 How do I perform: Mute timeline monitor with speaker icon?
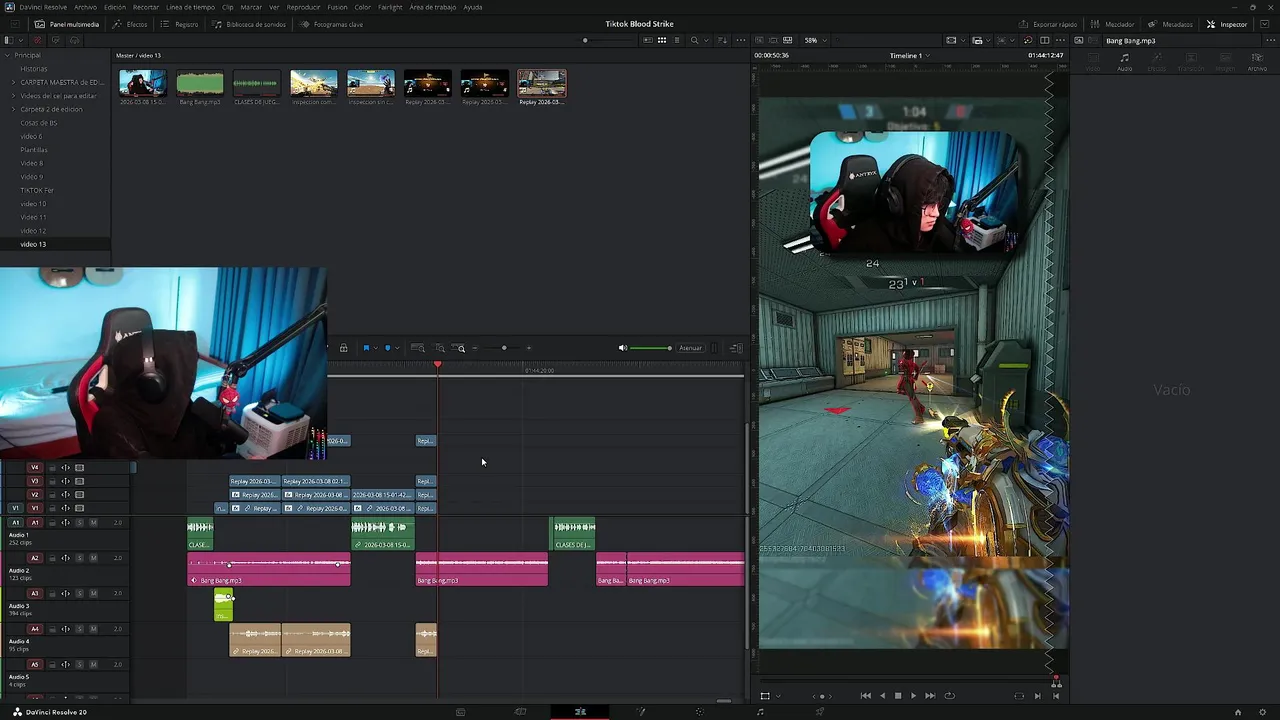tap(622, 348)
